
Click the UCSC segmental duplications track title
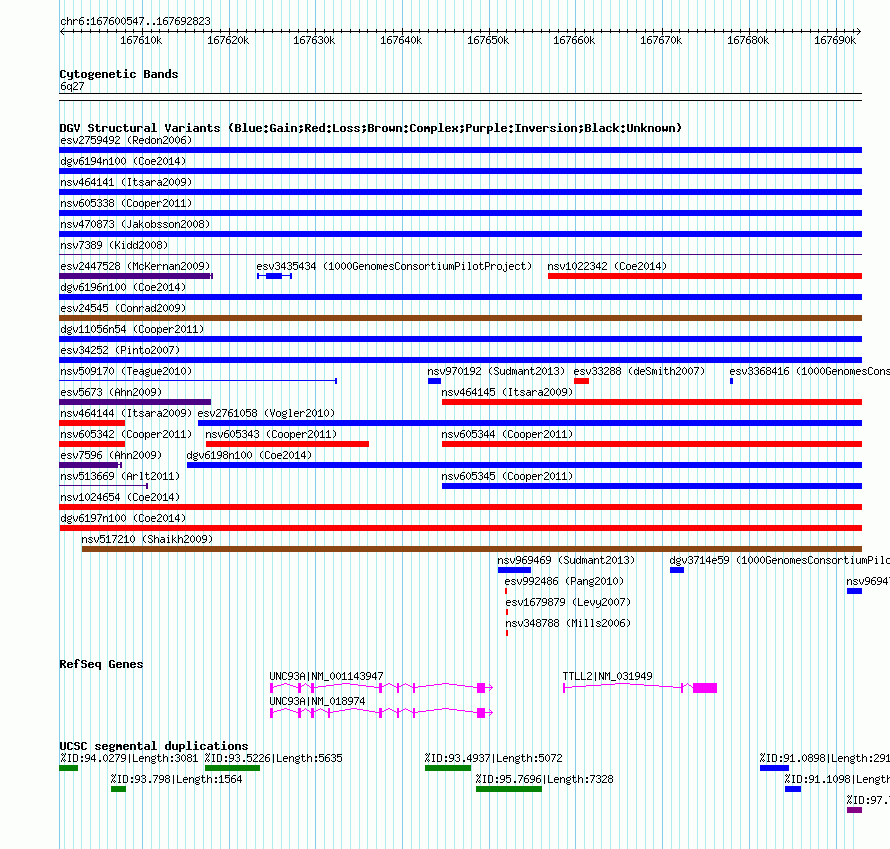(x=154, y=746)
